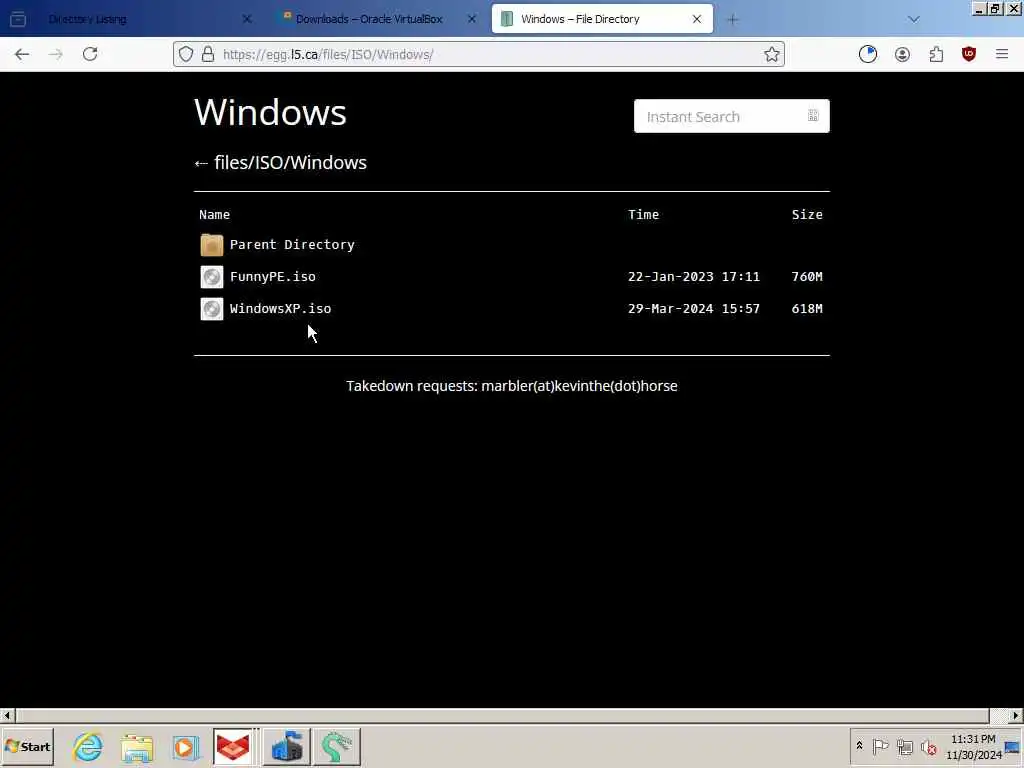Close the Directory Listing tab

247,19
